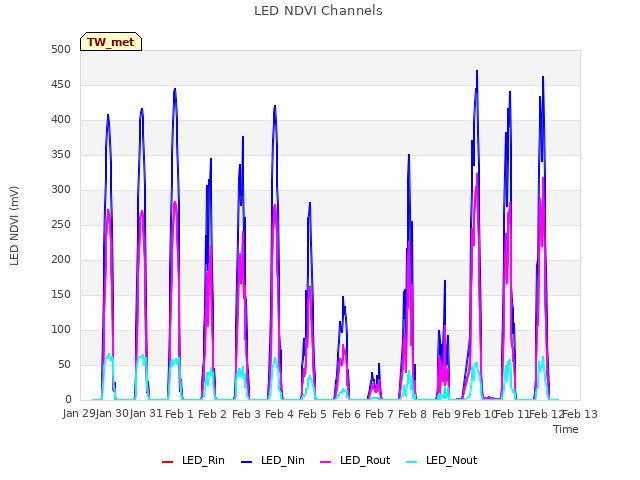Click the TW_met annotation label
The image size is (640, 480).
tap(111, 42)
